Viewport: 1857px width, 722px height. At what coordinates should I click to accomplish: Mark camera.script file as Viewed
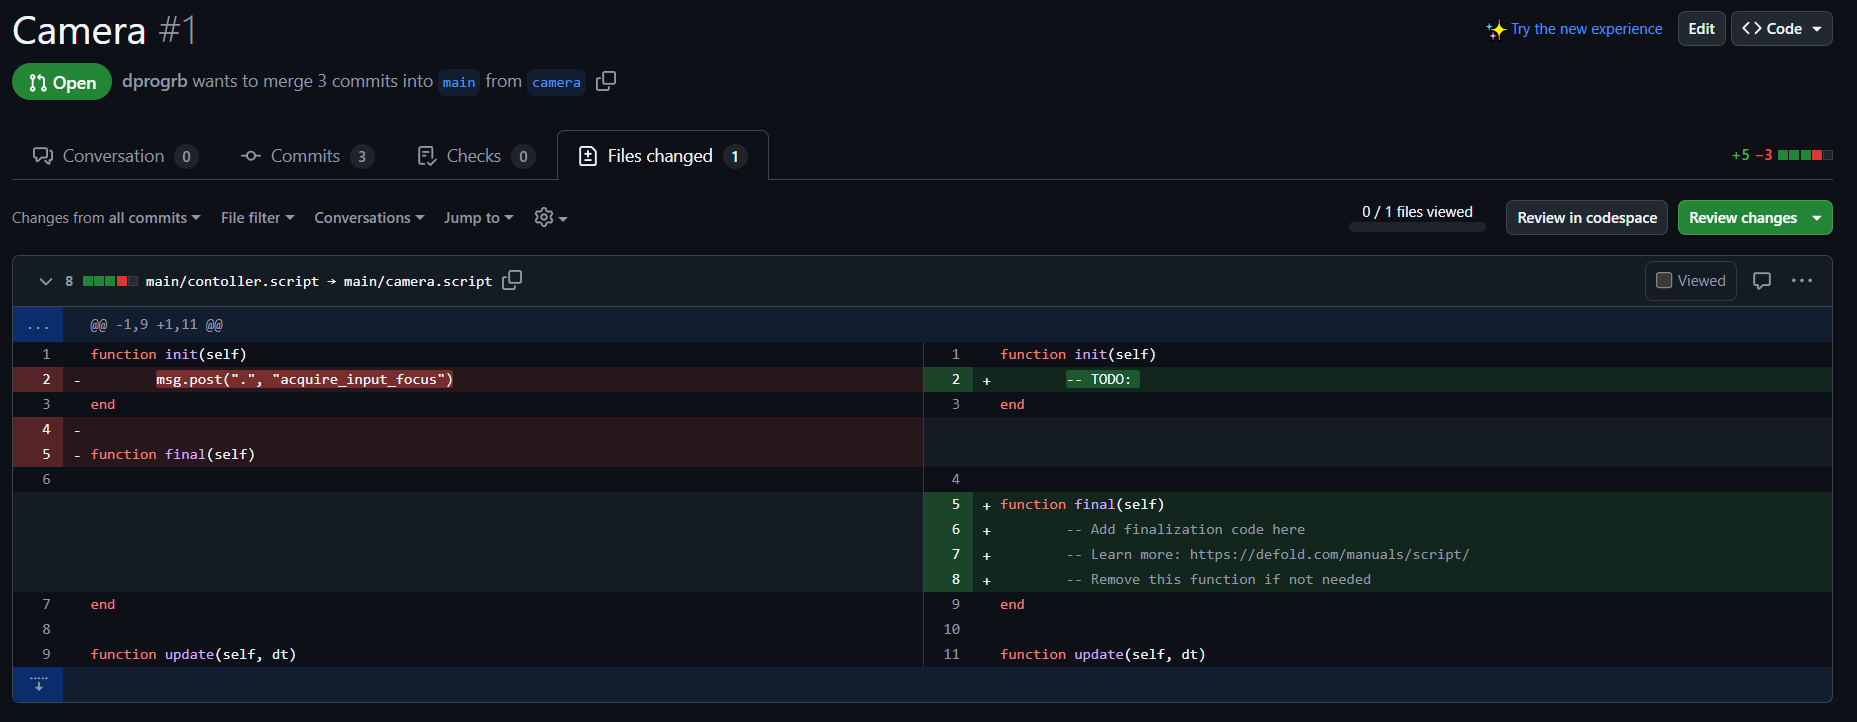click(x=1691, y=281)
